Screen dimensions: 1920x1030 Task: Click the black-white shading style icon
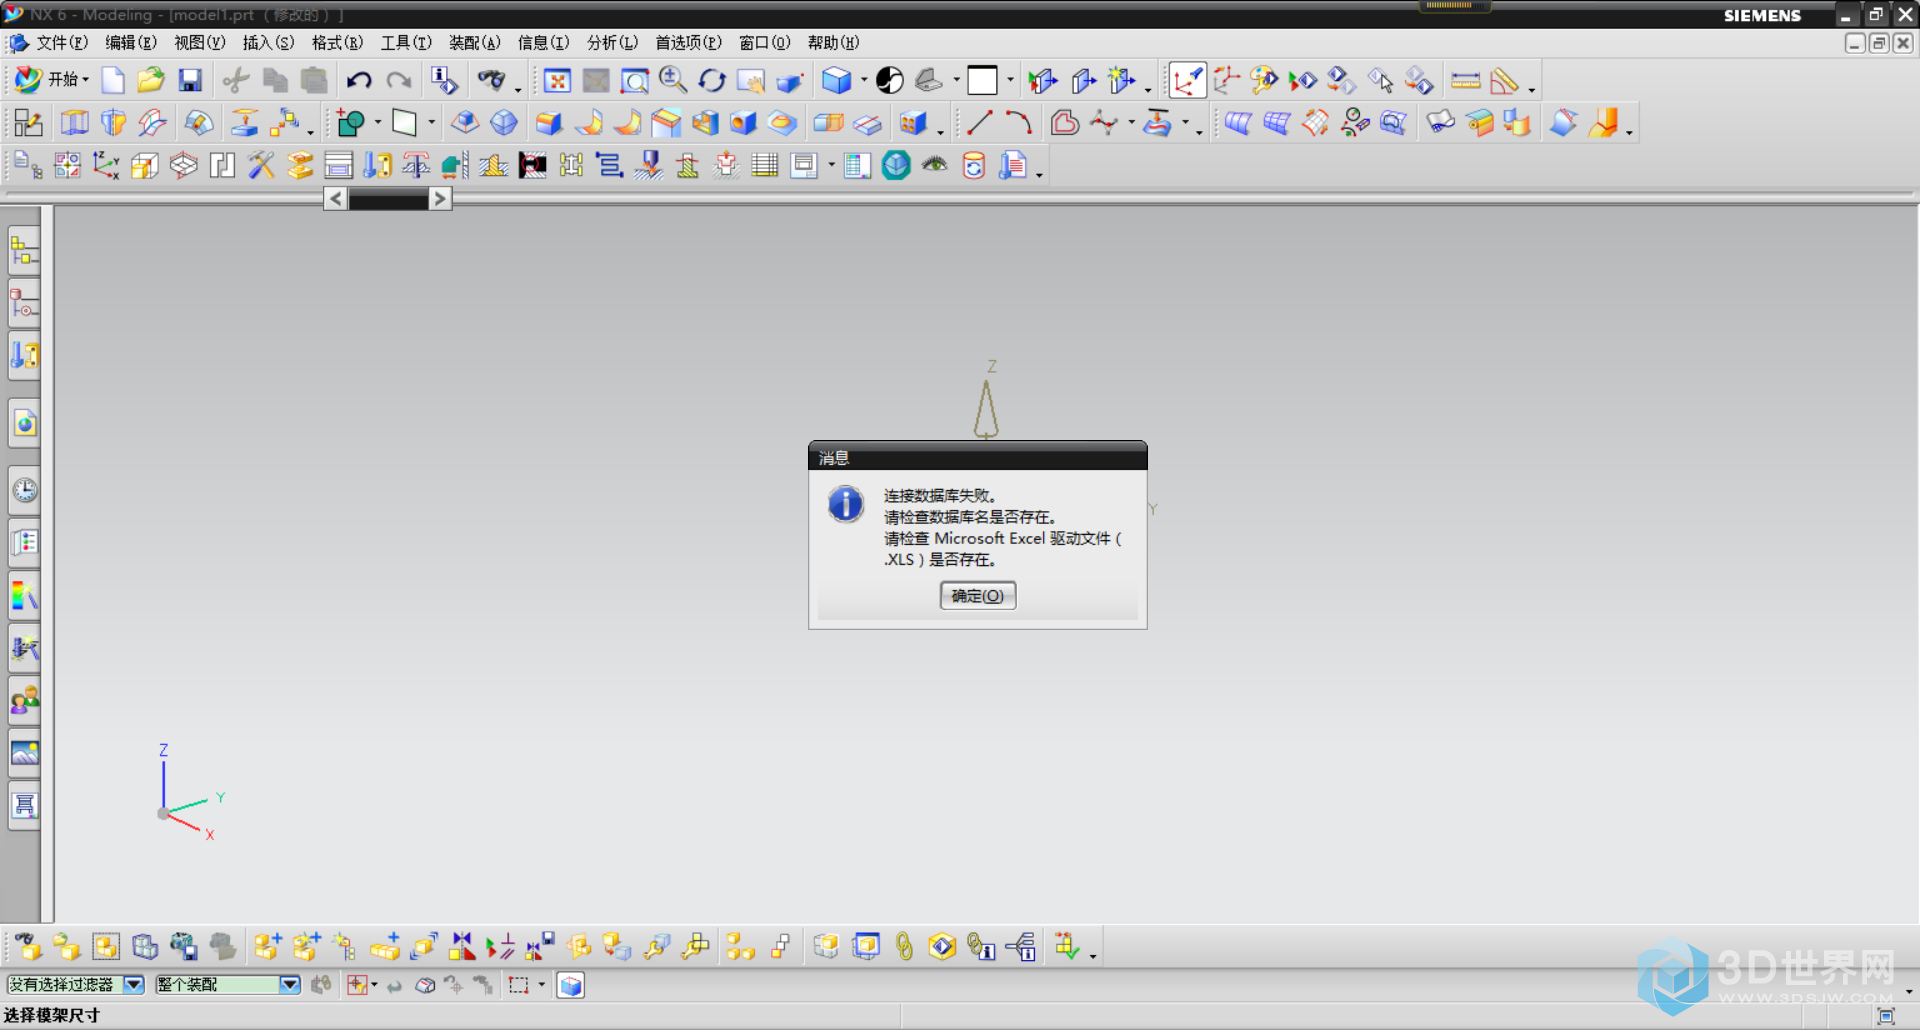point(890,80)
